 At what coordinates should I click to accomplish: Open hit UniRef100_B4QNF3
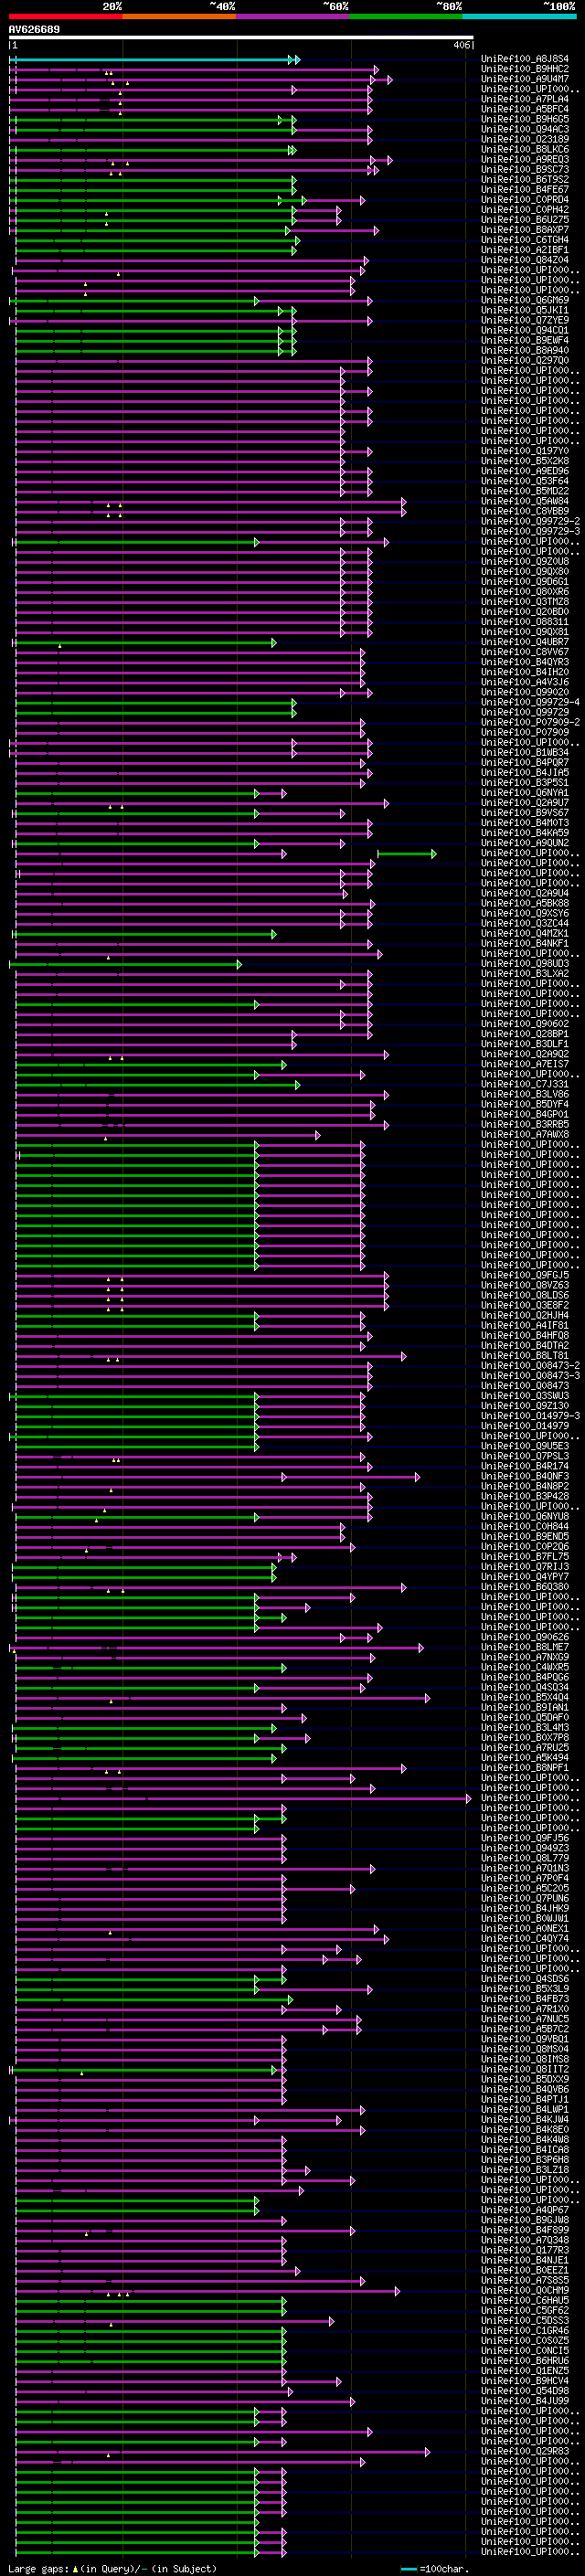525,1476
